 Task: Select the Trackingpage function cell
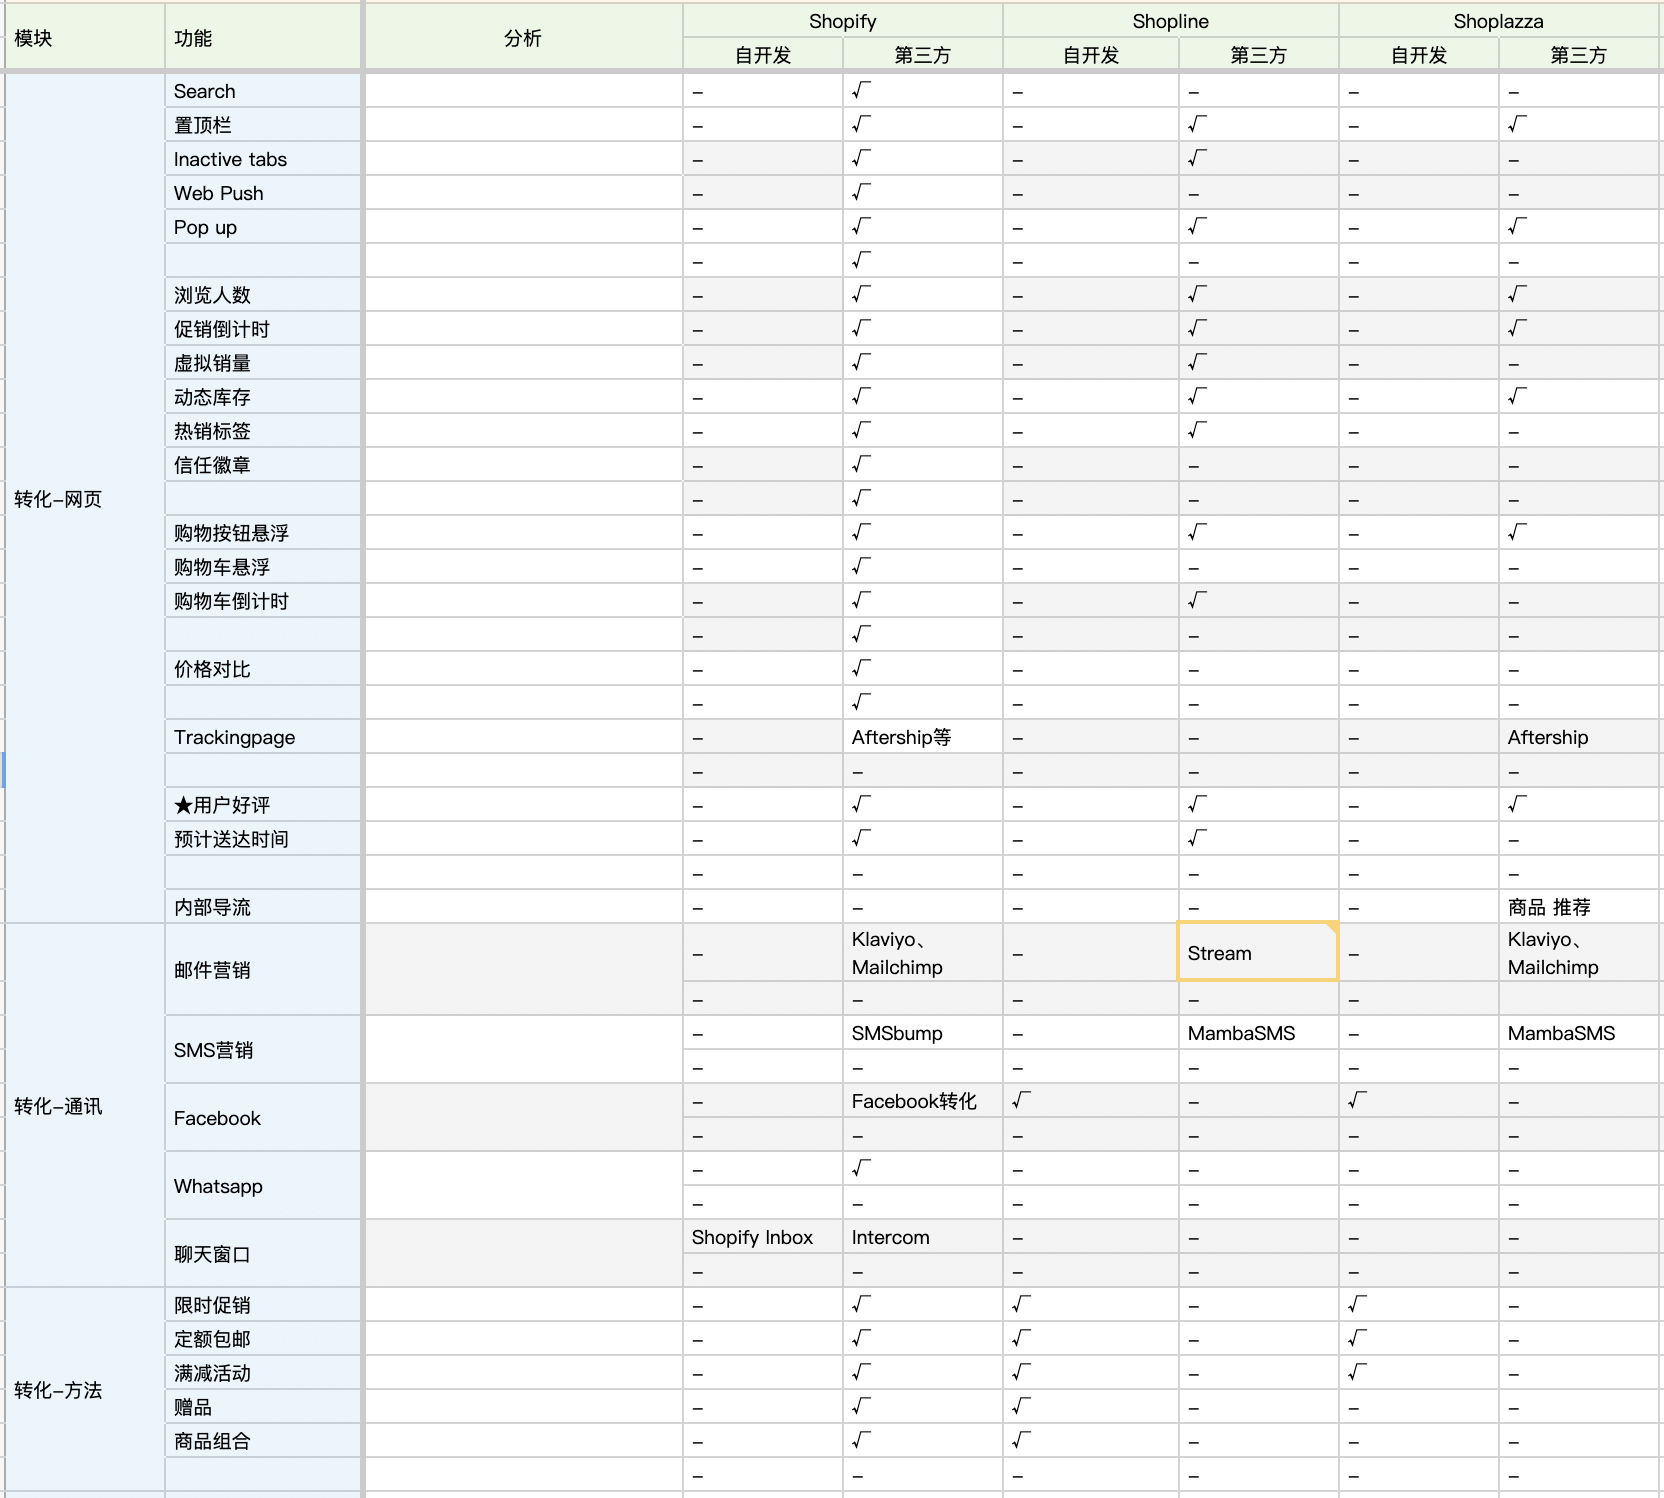262,737
